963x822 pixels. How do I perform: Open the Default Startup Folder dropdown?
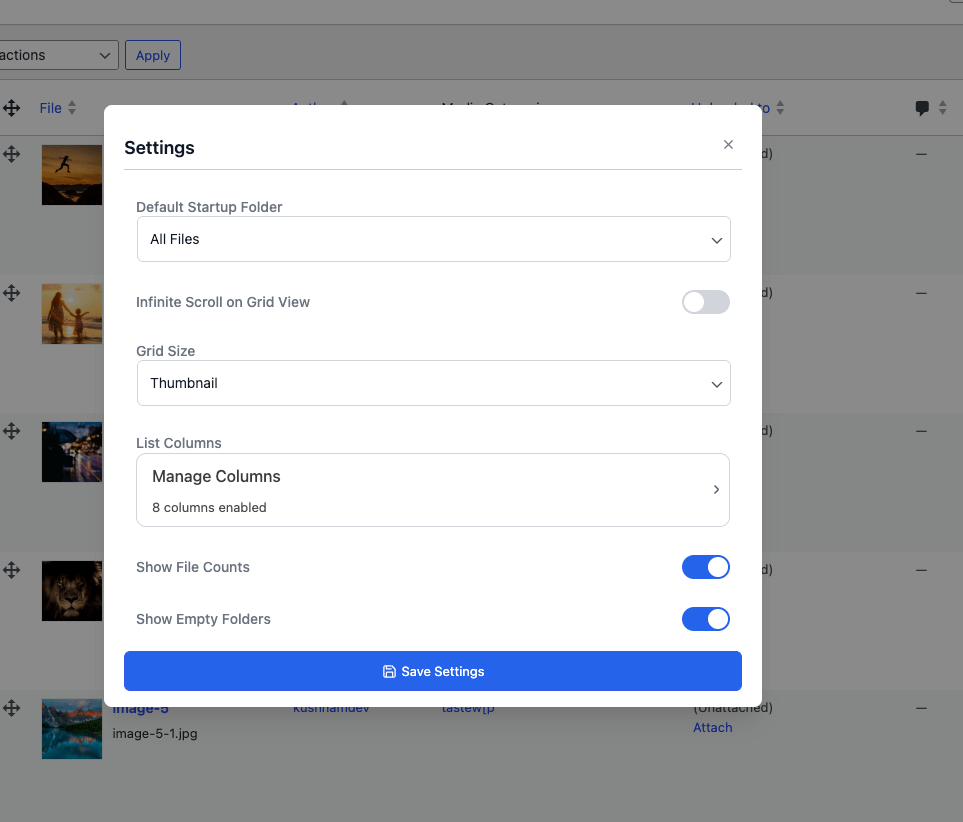pos(433,240)
